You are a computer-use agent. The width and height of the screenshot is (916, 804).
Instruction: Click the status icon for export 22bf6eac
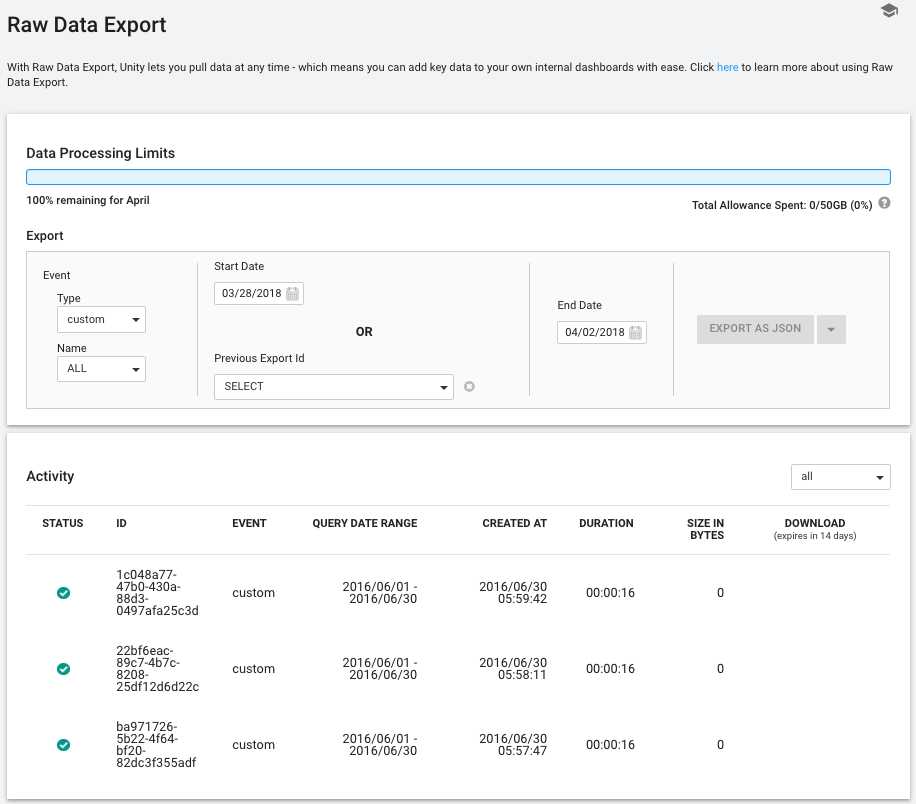click(64, 669)
